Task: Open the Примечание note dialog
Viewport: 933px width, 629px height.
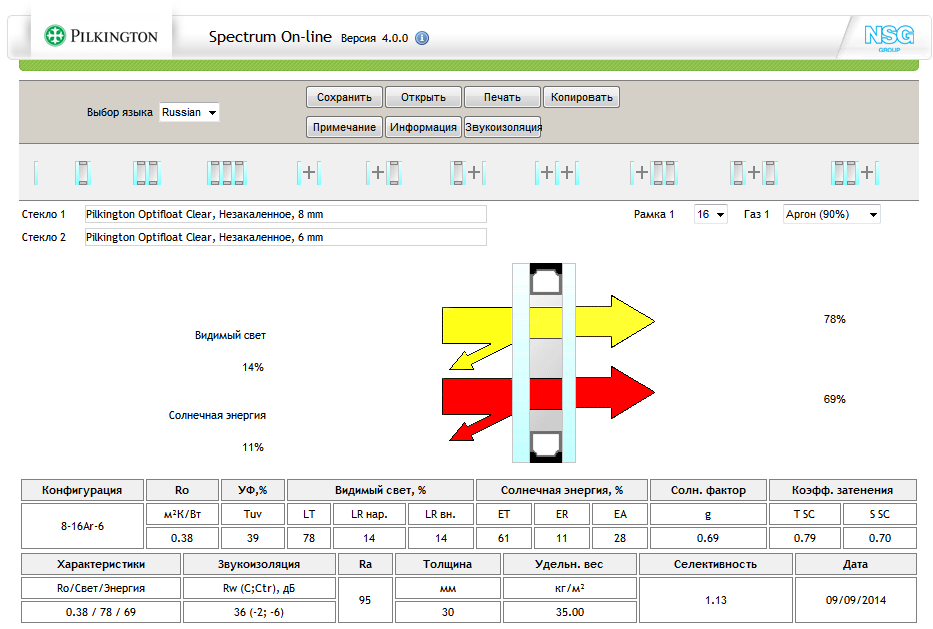Action: click(x=344, y=127)
